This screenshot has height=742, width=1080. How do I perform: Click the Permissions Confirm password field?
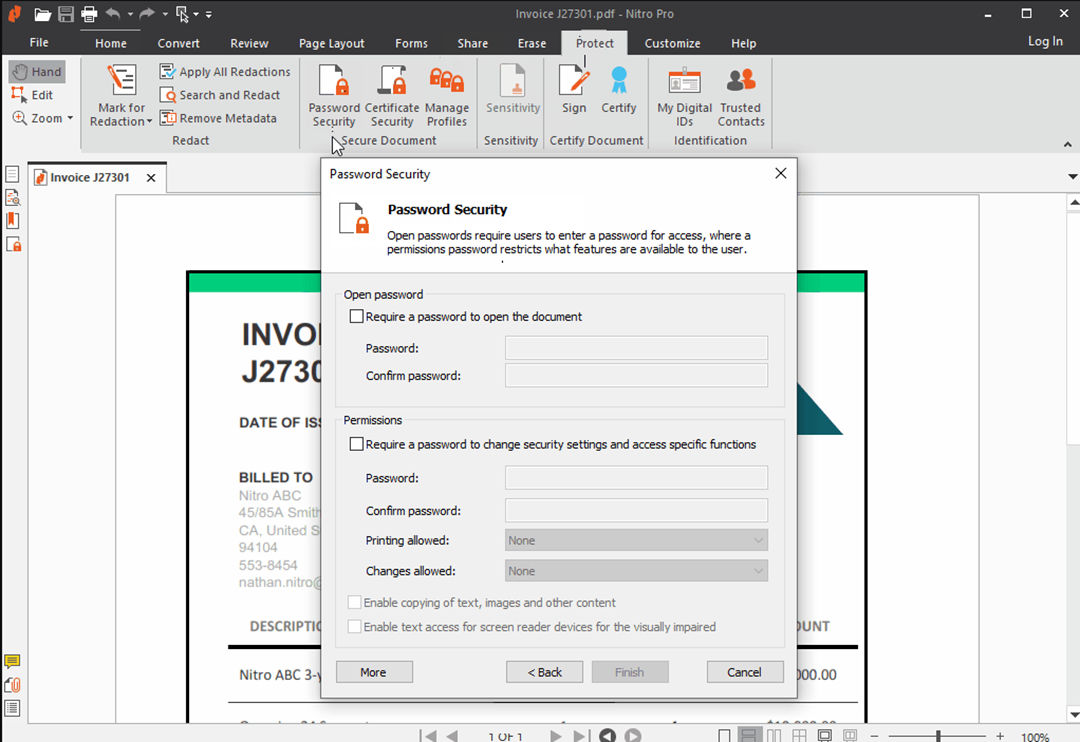click(x=636, y=511)
